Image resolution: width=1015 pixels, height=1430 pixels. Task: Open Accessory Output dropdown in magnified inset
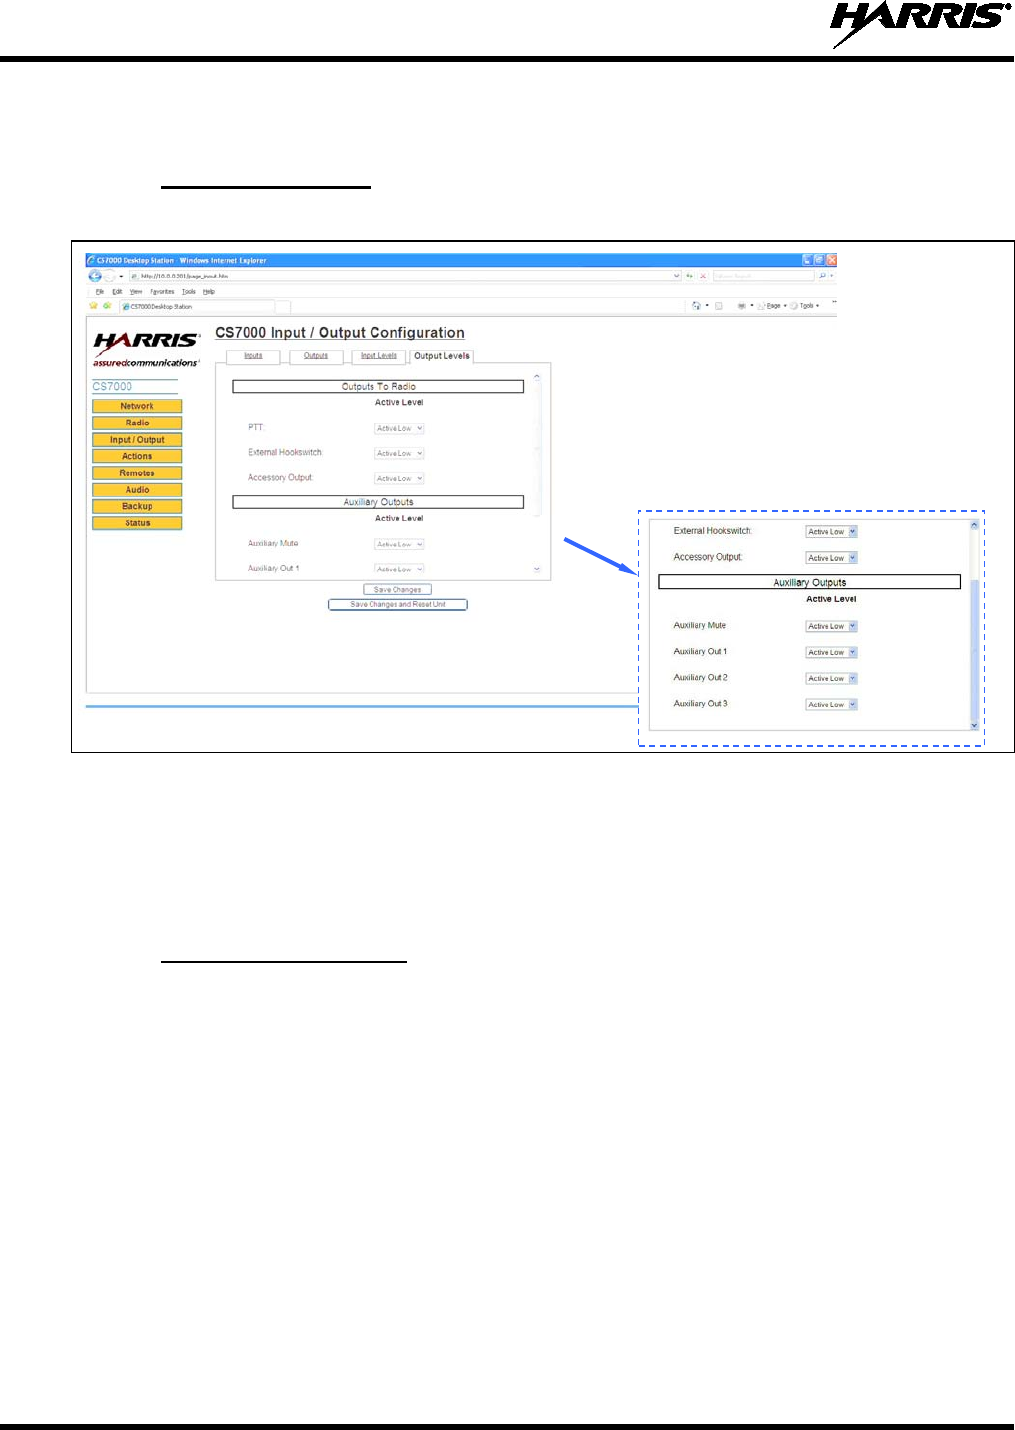[831, 558]
